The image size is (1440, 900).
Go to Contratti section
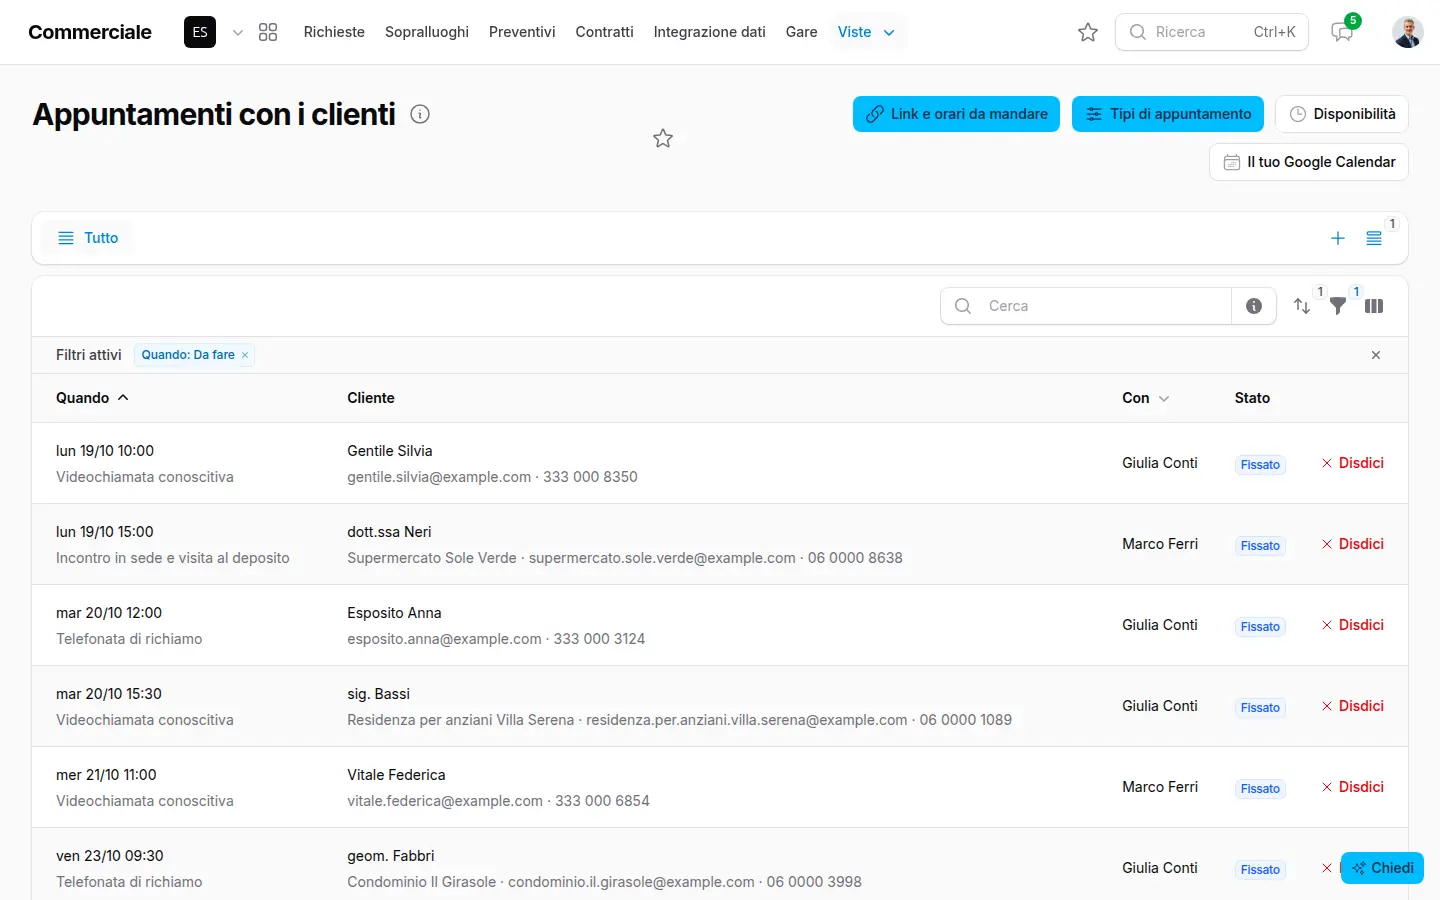[x=605, y=32]
